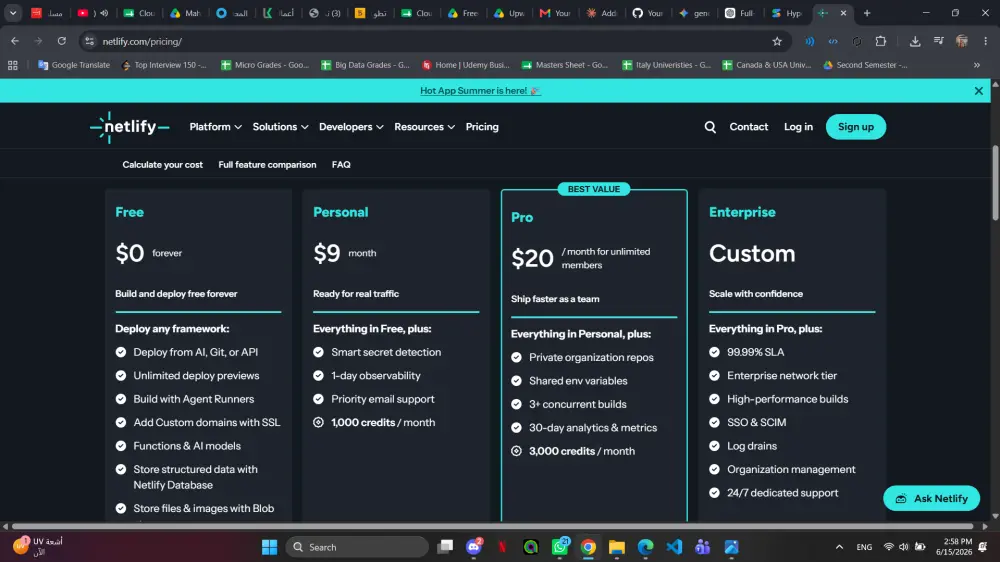Jump to the FAQ section
Image resolution: width=1000 pixels, height=562 pixels.
pos(341,165)
